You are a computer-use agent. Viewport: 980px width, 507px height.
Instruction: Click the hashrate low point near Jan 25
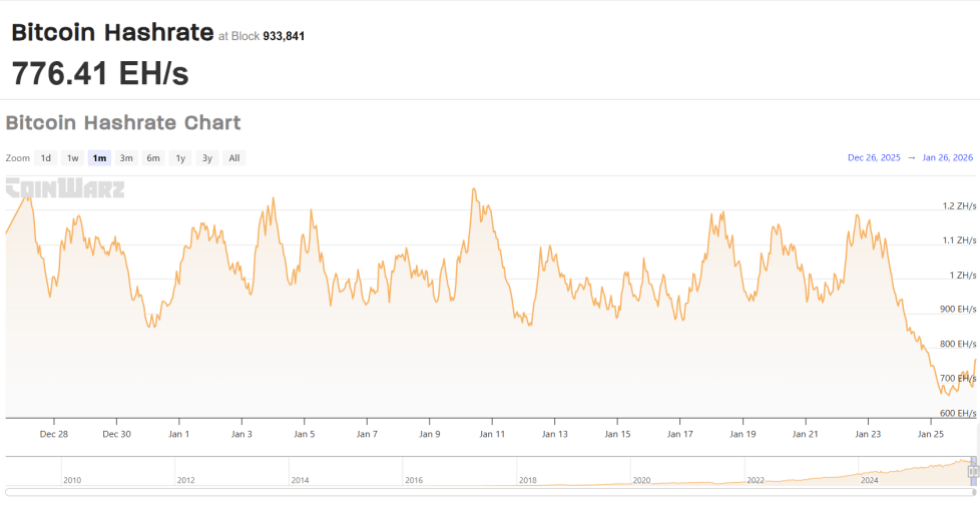(x=944, y=394)
